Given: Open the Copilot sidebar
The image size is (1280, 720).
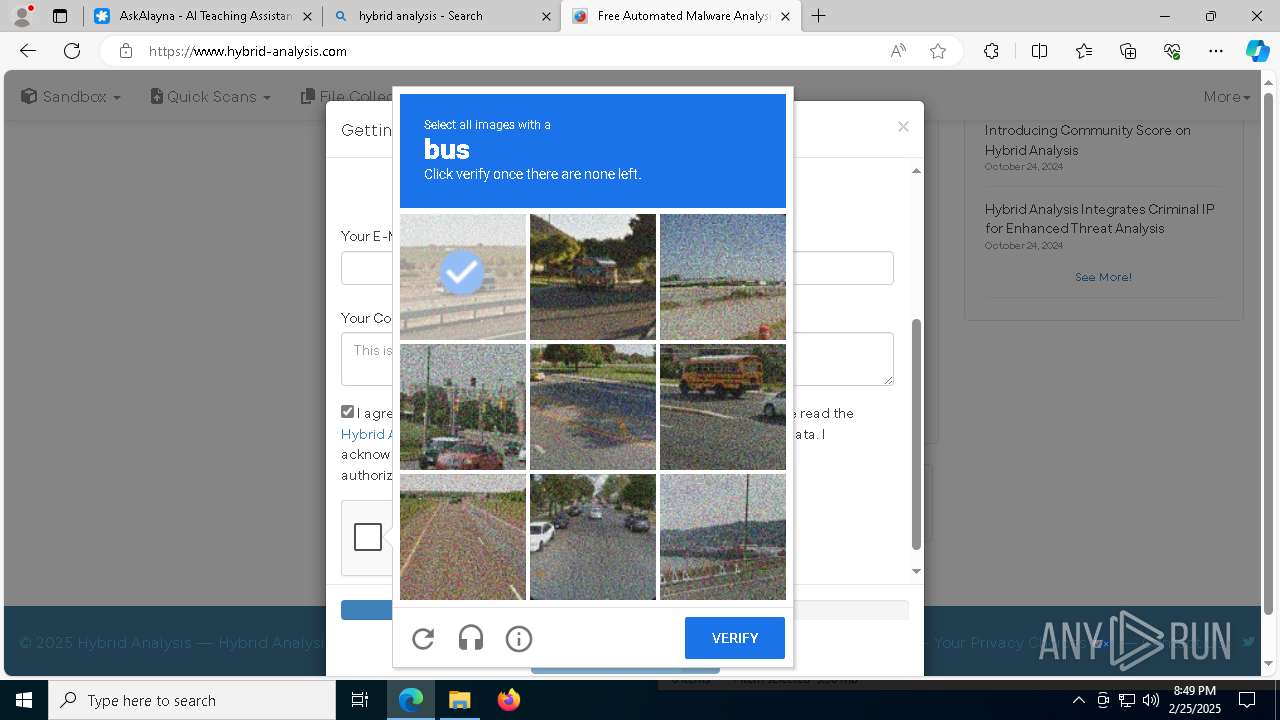Looking at the screenshot, I should pos(1257,51).
